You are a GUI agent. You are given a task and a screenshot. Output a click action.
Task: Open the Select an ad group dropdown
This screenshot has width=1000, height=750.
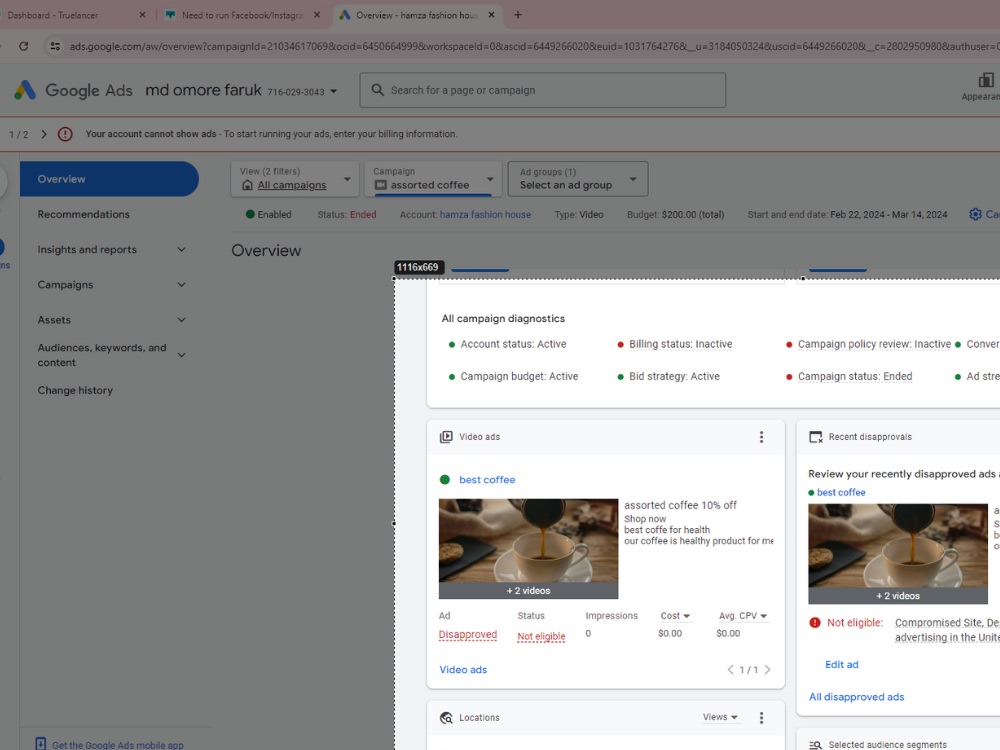click(x=578, y=179)
